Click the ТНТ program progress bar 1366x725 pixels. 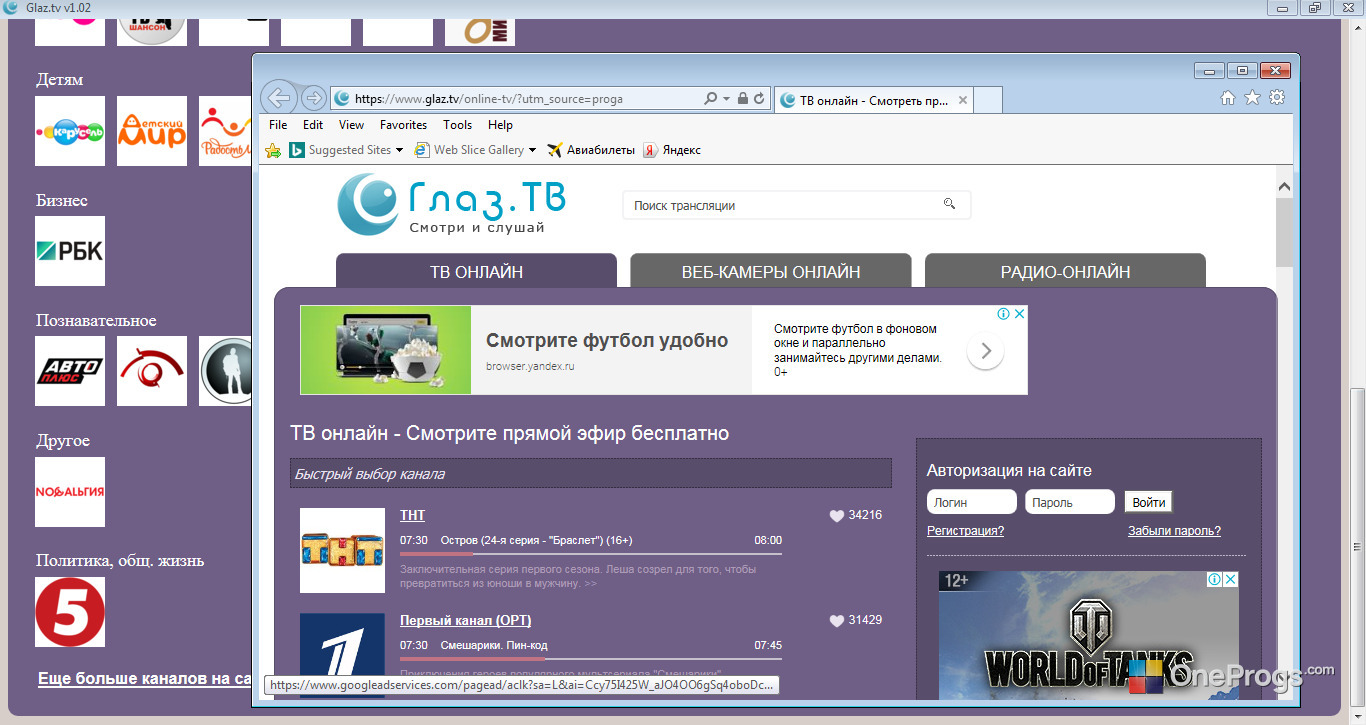click(x=591, y=553)
